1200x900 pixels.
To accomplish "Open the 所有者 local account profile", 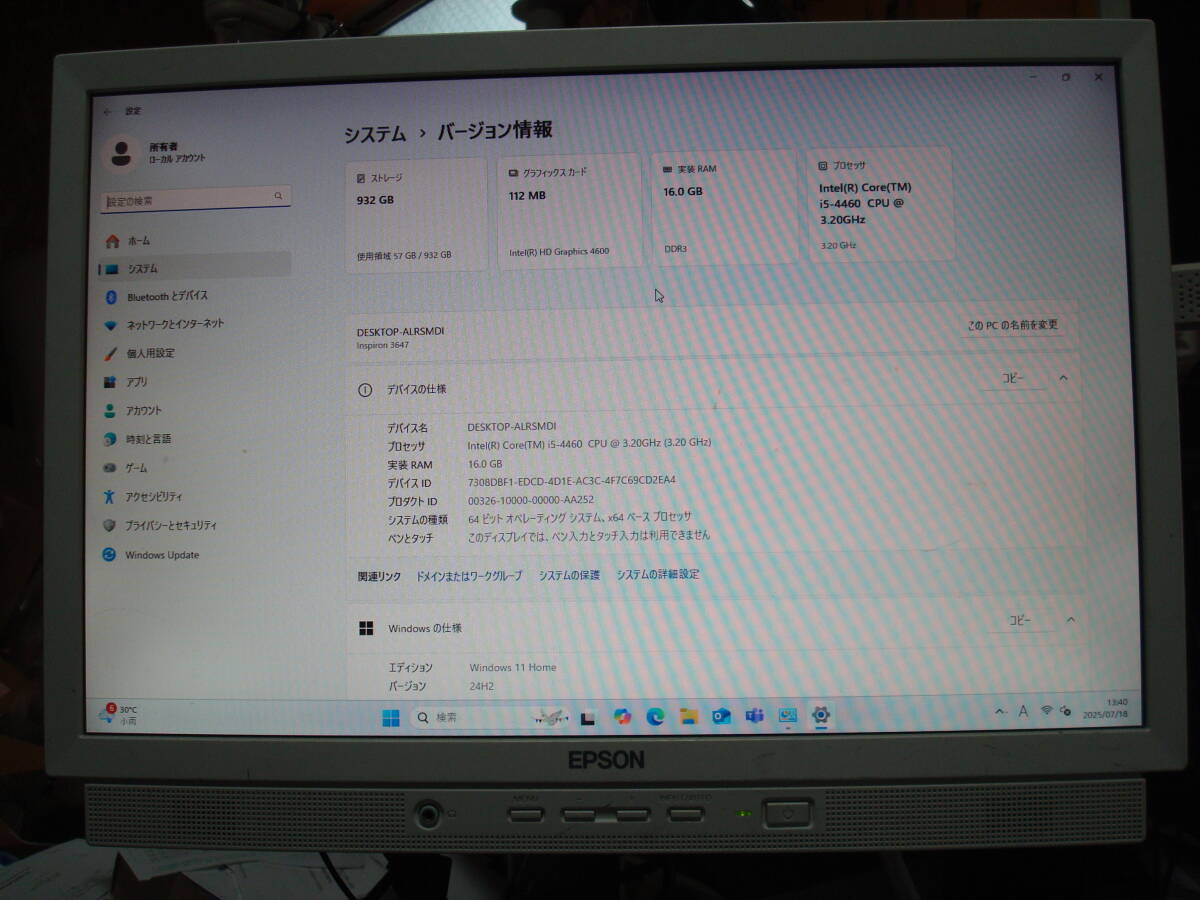I will (x=155, y=152).
